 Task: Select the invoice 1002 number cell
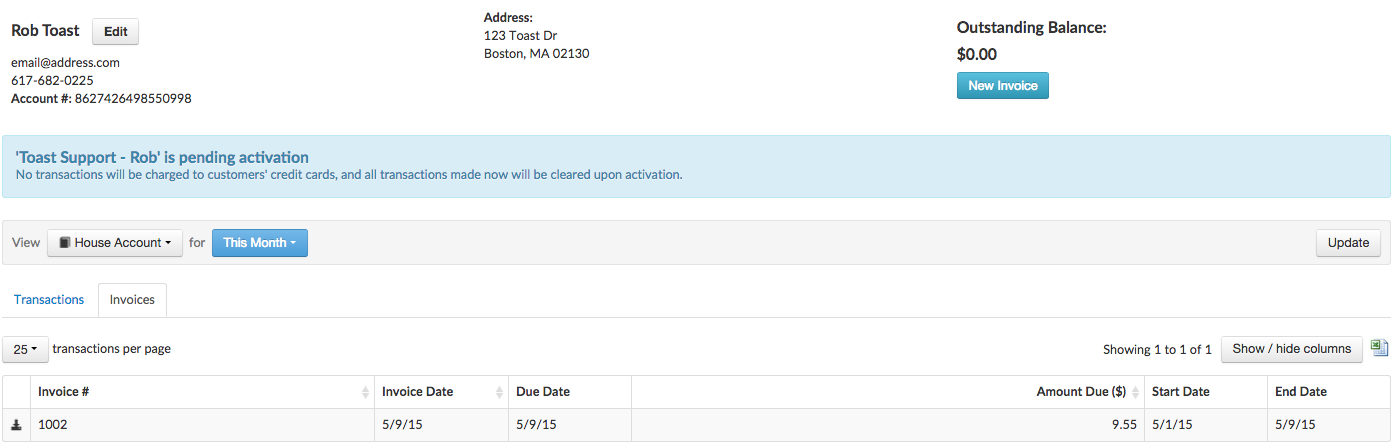tap(53, 425)
